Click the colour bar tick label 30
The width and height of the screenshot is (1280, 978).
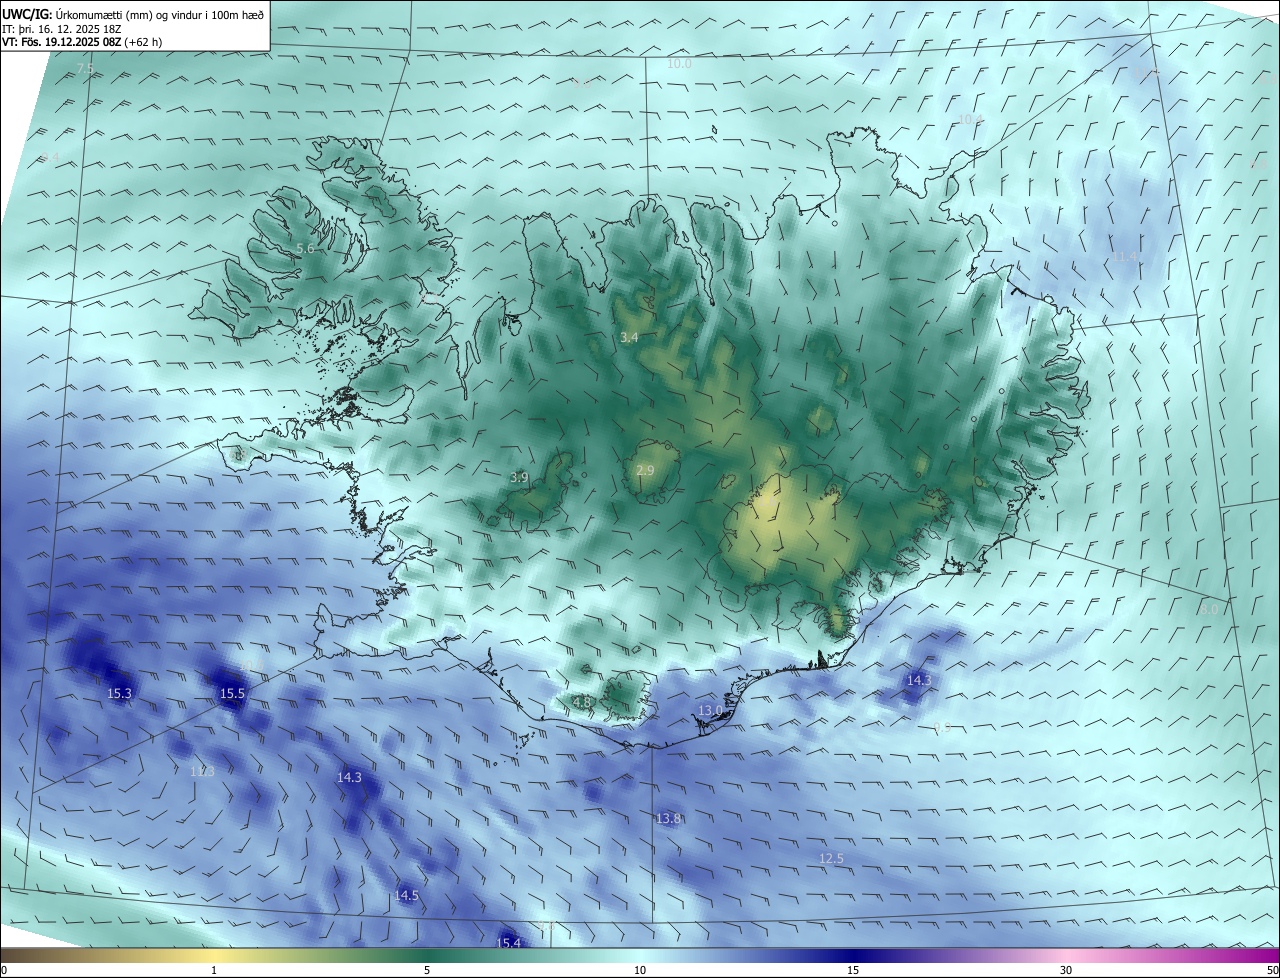[1066, 971]
